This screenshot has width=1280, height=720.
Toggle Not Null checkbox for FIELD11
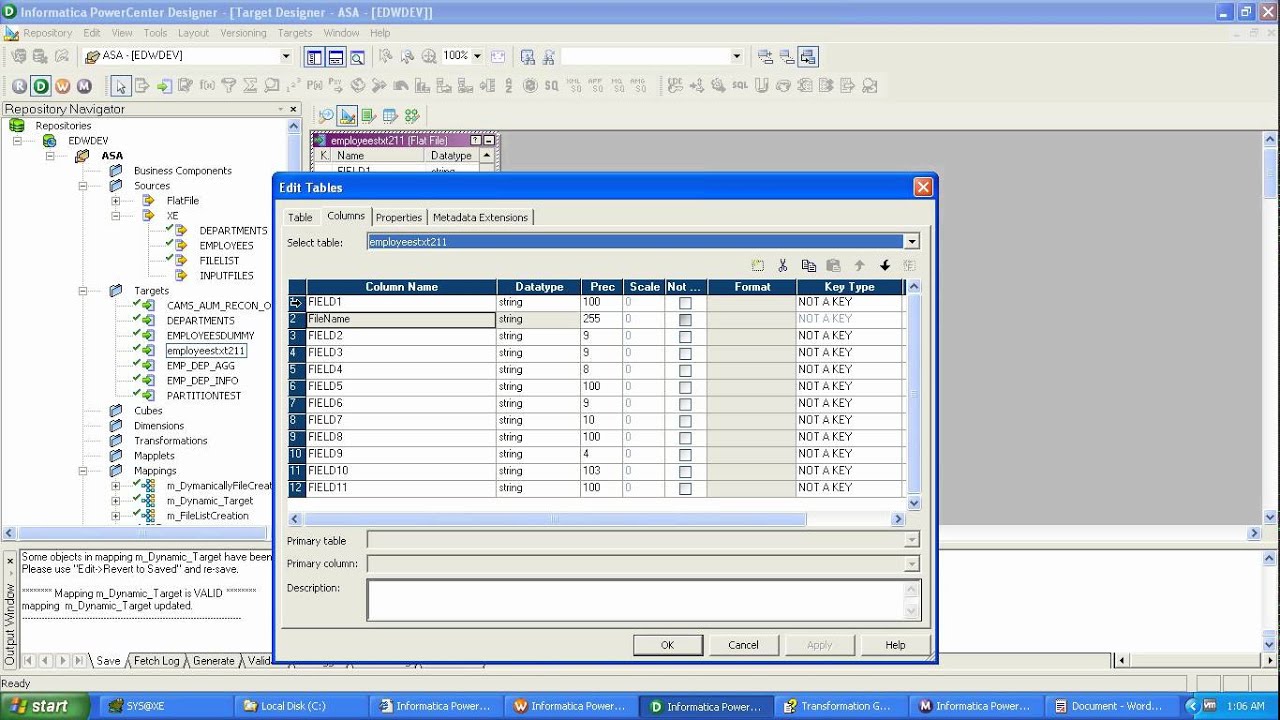point(685,489)
